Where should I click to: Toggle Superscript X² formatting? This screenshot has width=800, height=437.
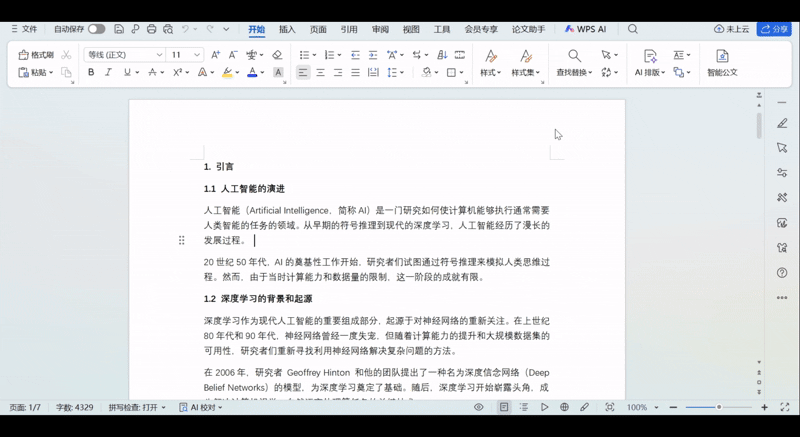tap(178, 72)
